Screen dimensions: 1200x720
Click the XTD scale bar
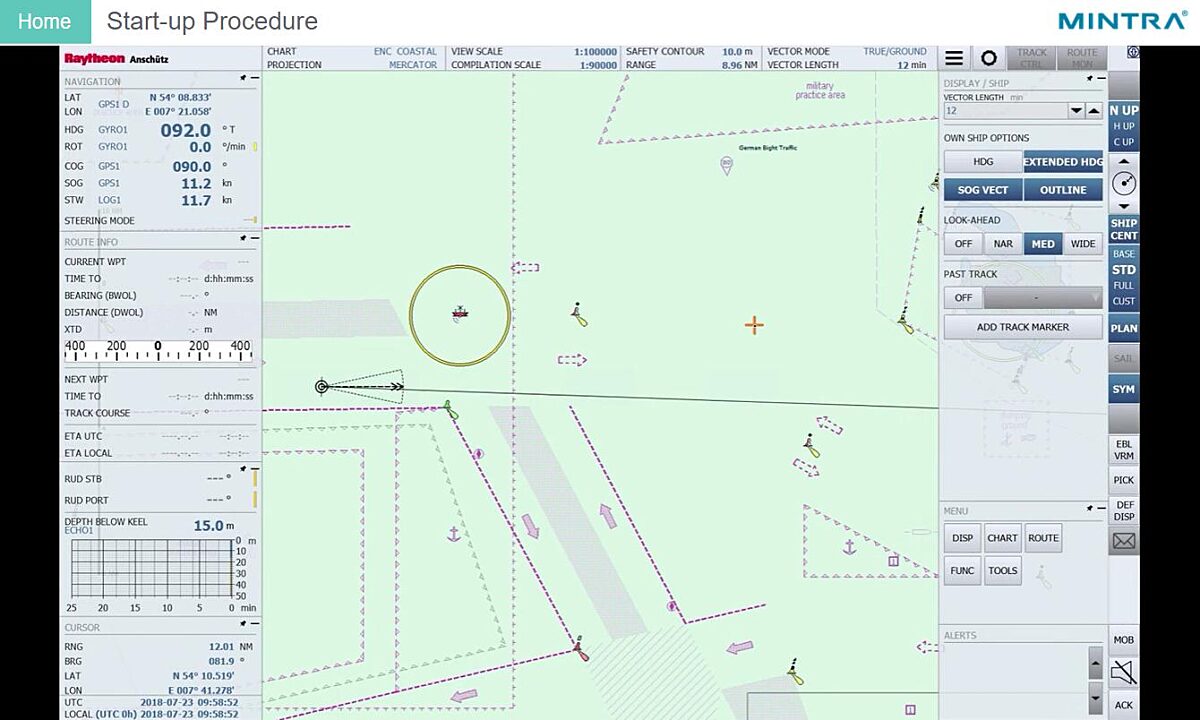point(158,351)
